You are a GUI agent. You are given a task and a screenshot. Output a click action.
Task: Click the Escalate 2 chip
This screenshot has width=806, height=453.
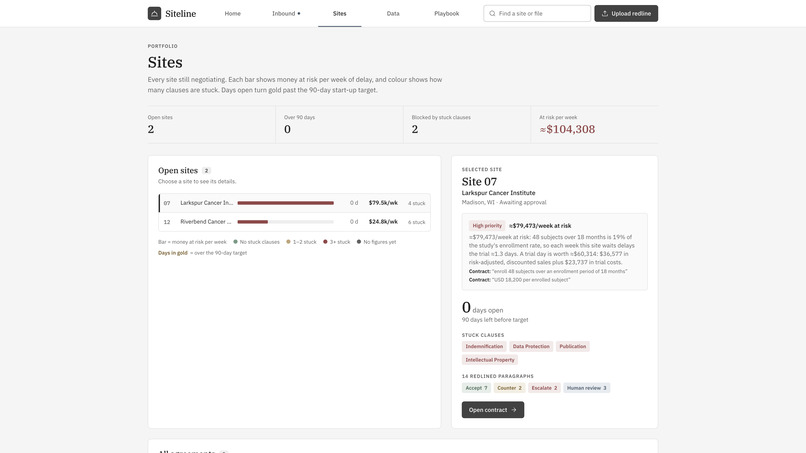[x=544, y=388]
